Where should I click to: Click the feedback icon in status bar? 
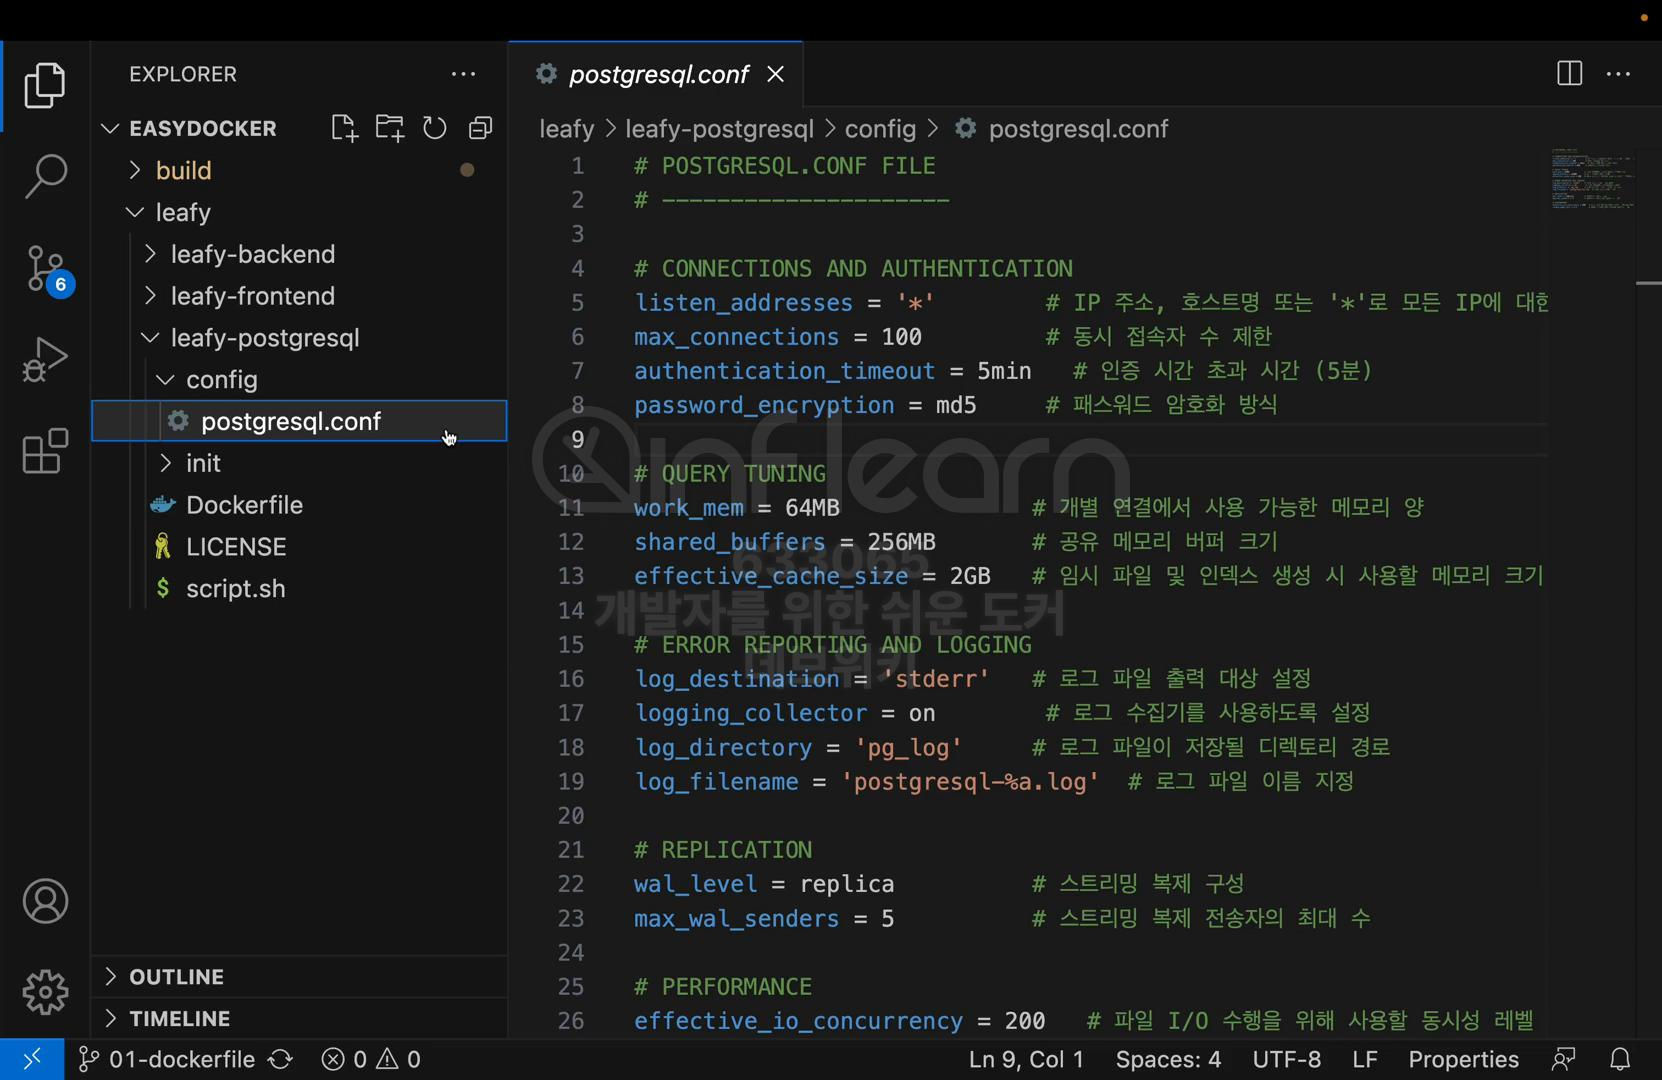coord(1564,1059)
